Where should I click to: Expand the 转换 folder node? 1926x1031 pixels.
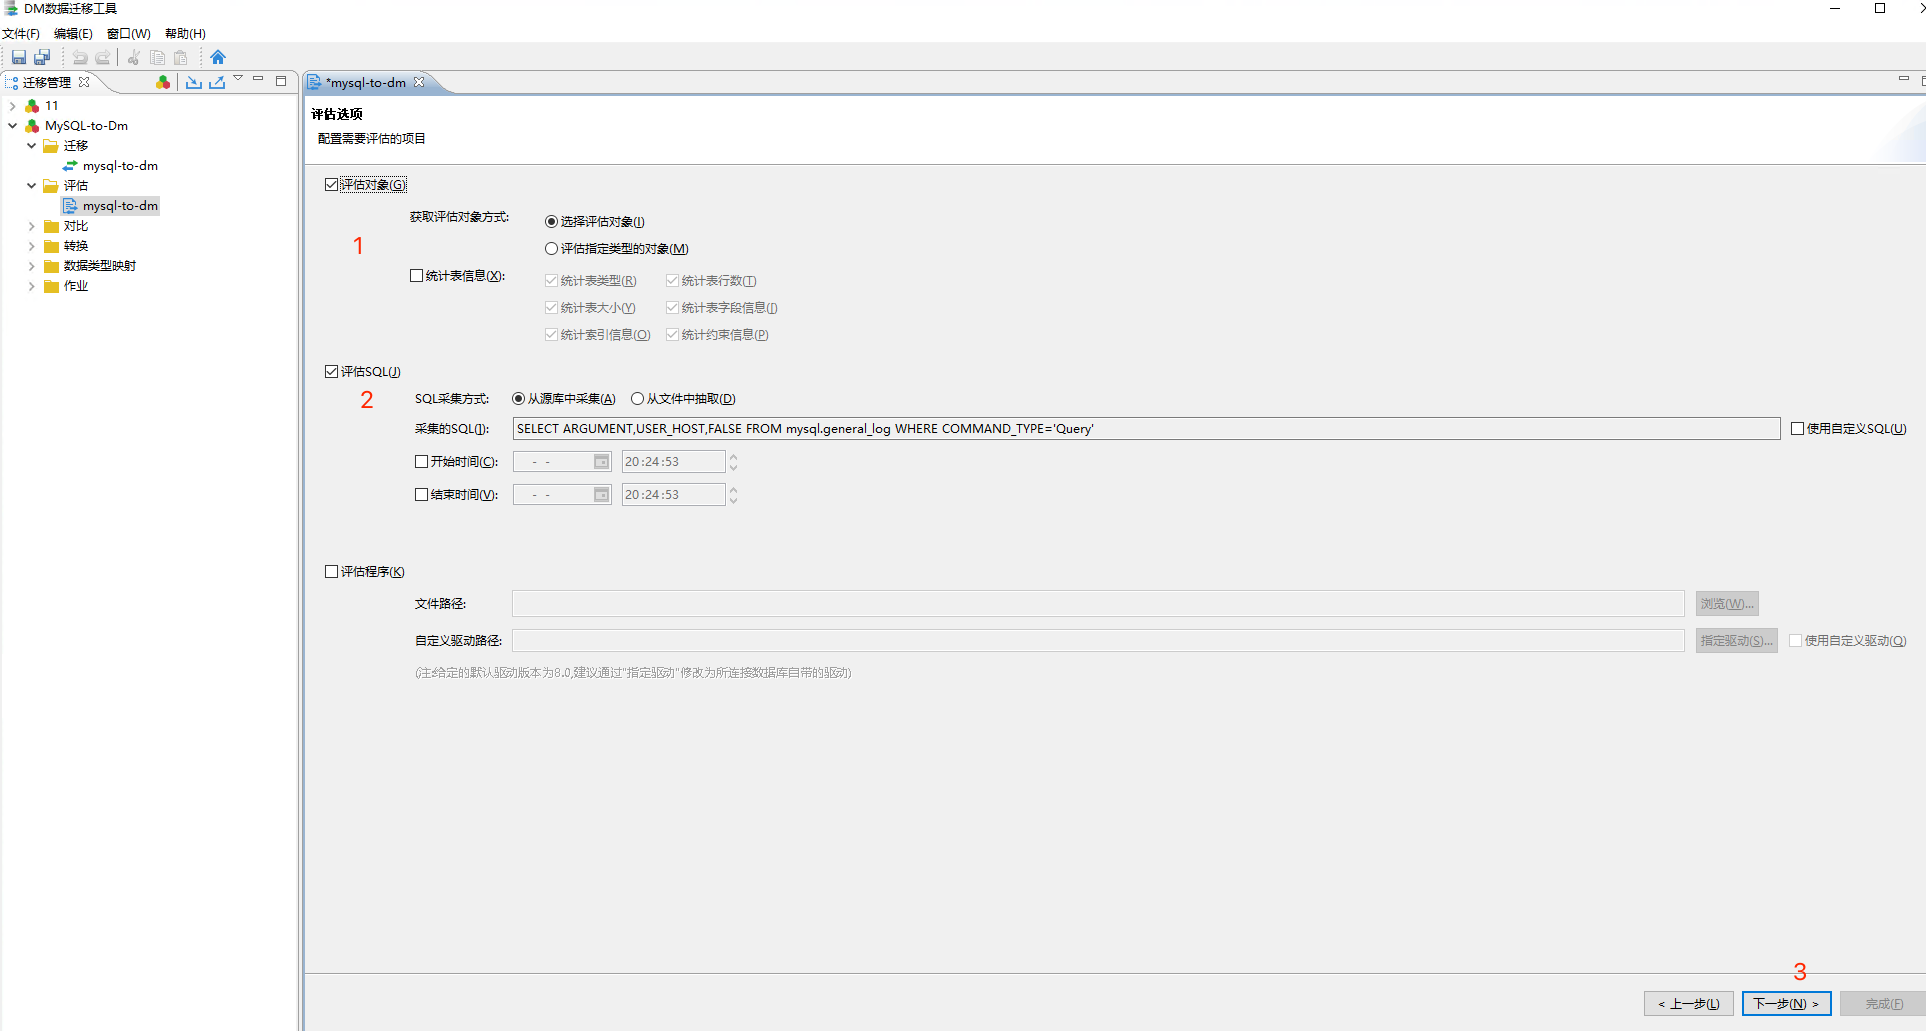tap(31, 245)
